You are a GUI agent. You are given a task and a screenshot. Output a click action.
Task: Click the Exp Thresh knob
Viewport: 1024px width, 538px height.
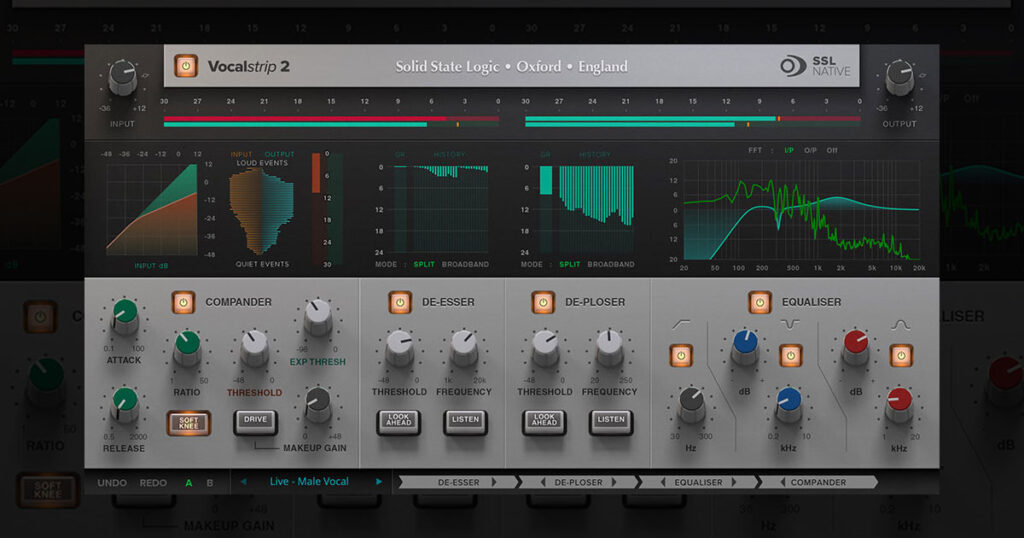(318, 317)
